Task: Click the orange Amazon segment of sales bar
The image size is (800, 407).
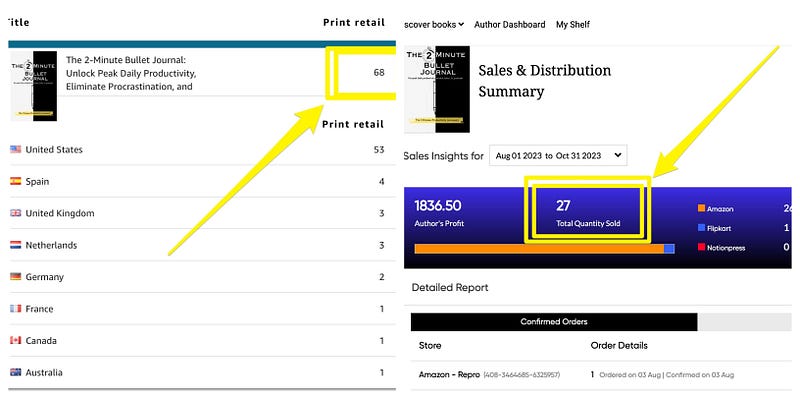Action: click(x=539, y=248)
